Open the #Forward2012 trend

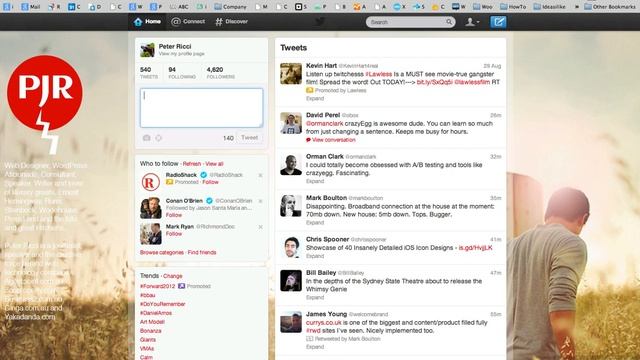(157, 286)
